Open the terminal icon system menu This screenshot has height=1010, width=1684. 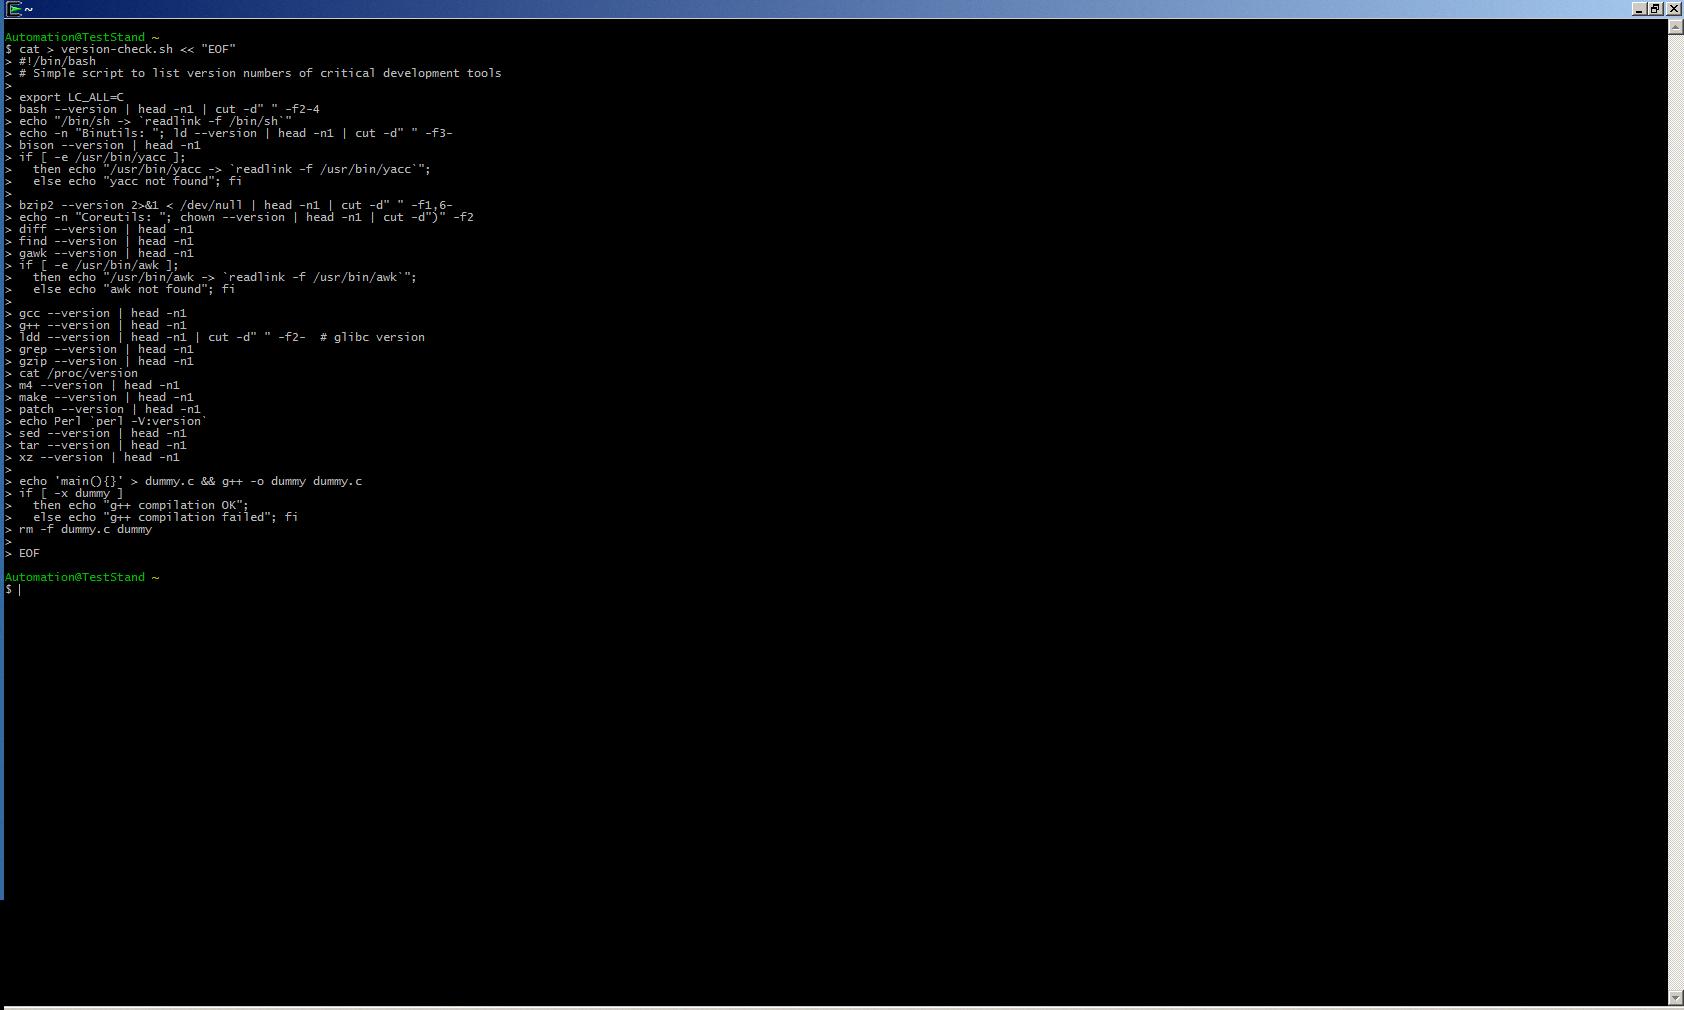tap(14, 9)
